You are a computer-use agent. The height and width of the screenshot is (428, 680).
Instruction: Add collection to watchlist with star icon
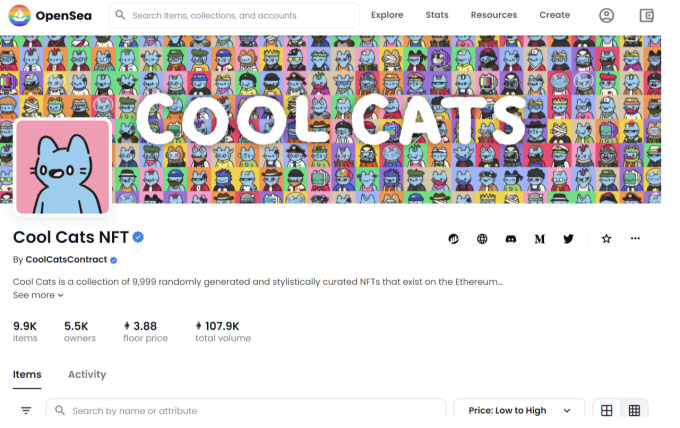pos(606,239)
